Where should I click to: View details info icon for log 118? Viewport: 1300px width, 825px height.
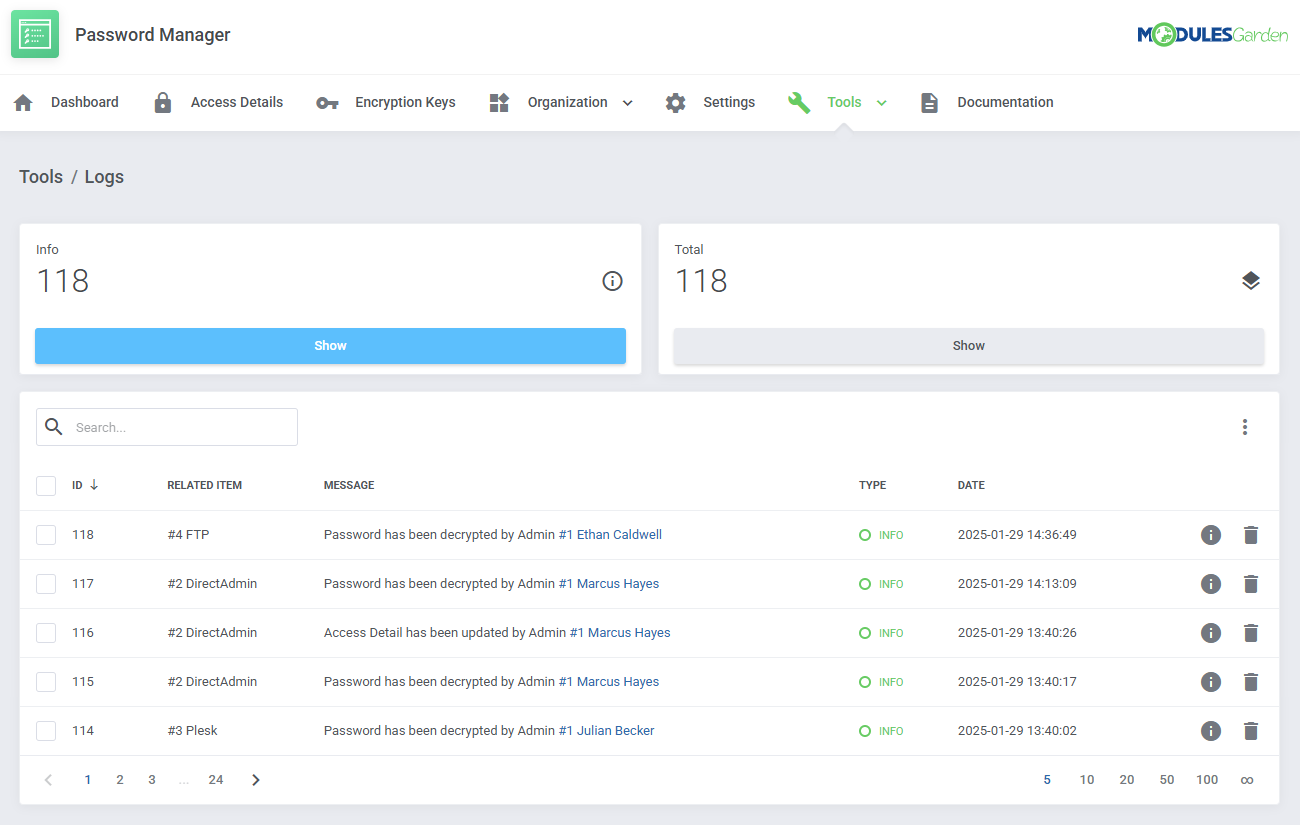pyautogui.click(x=1211, y=535)
